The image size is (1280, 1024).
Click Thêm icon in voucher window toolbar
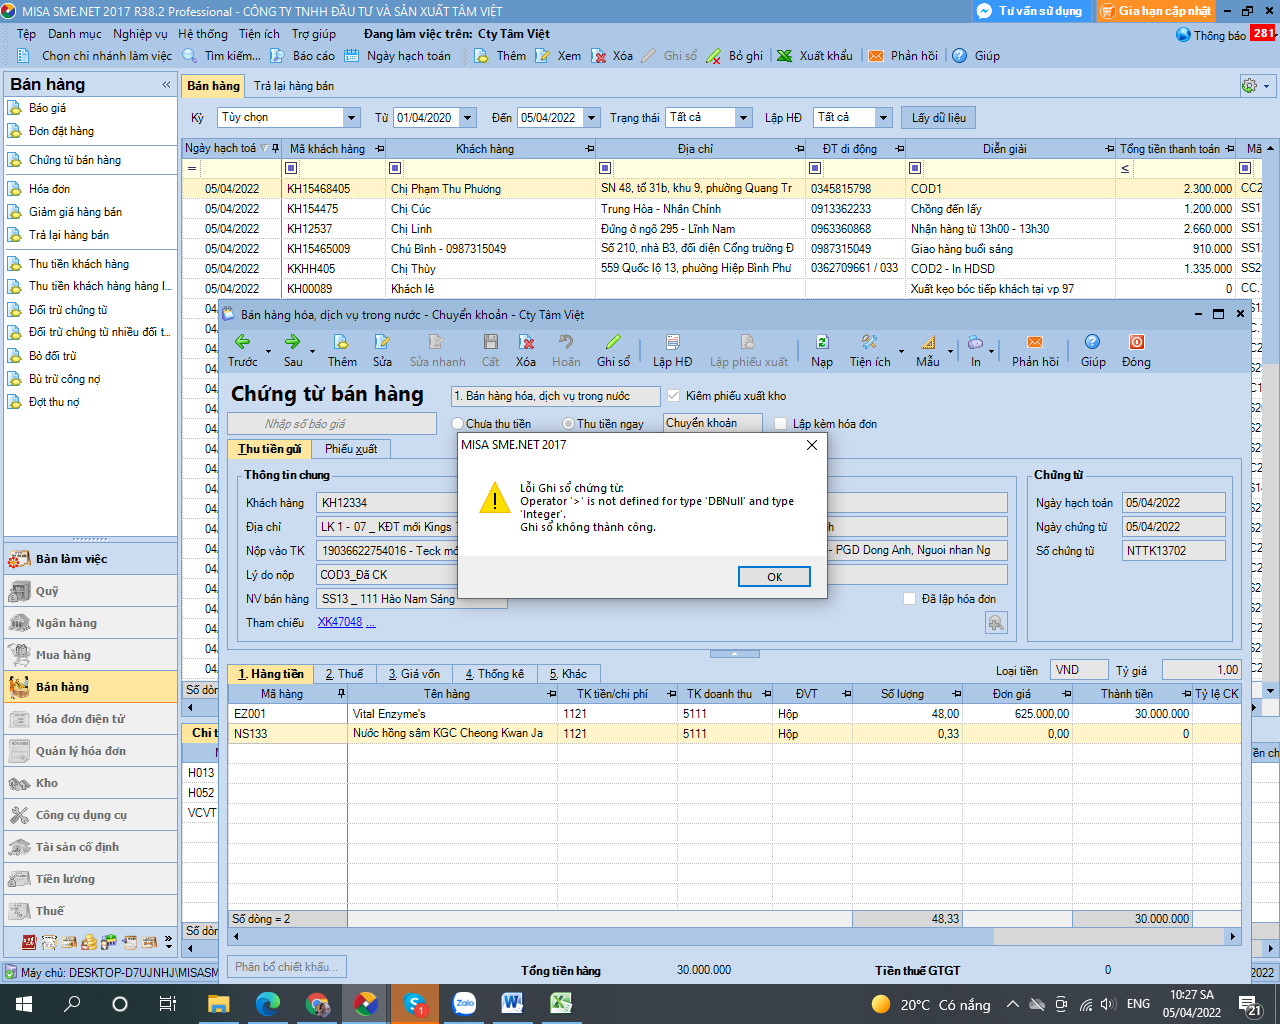(x=341, y=342)
